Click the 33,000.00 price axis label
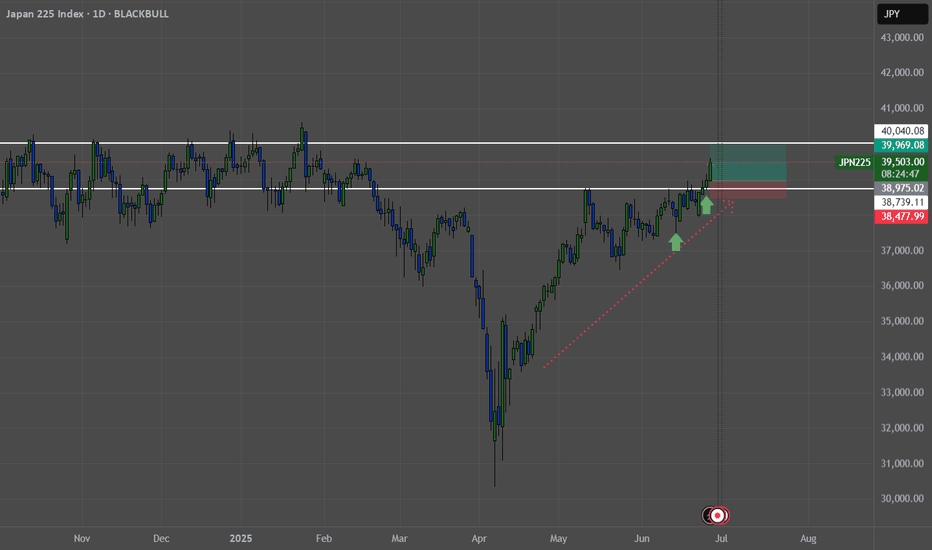The width and height of the screenshot is (932, 550). point(902,392)
